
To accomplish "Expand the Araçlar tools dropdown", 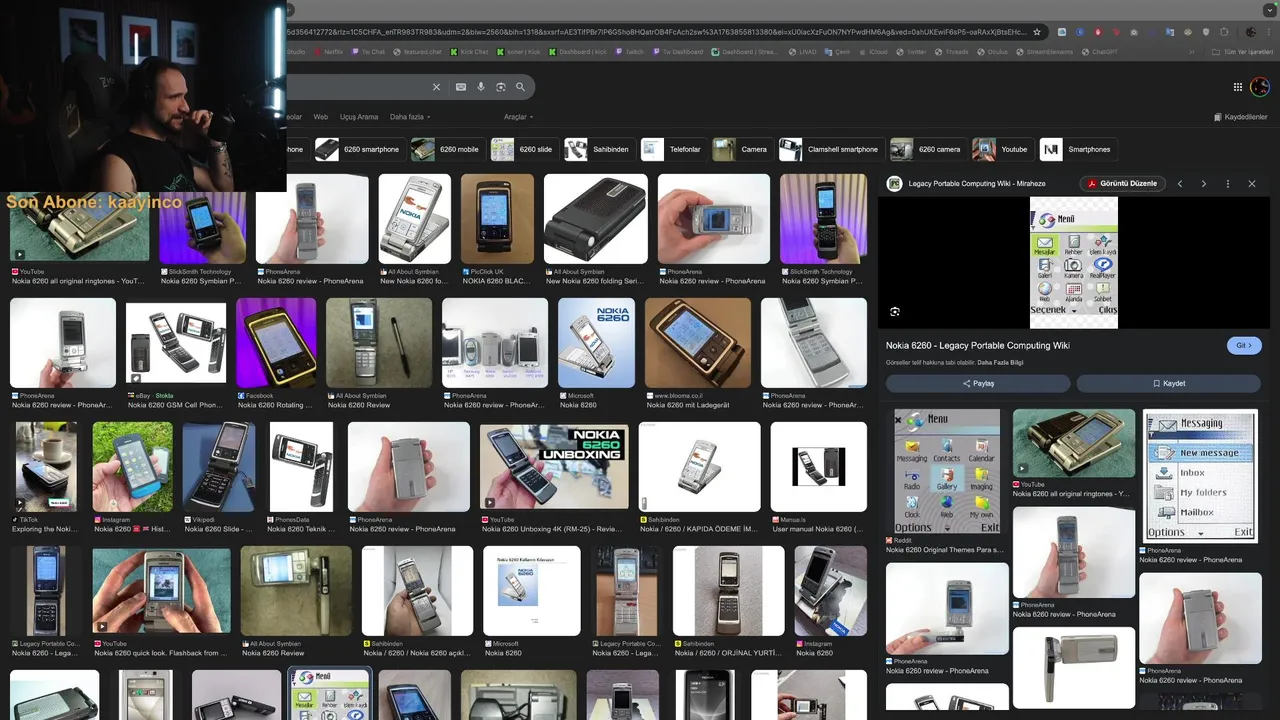I will 518,117.
